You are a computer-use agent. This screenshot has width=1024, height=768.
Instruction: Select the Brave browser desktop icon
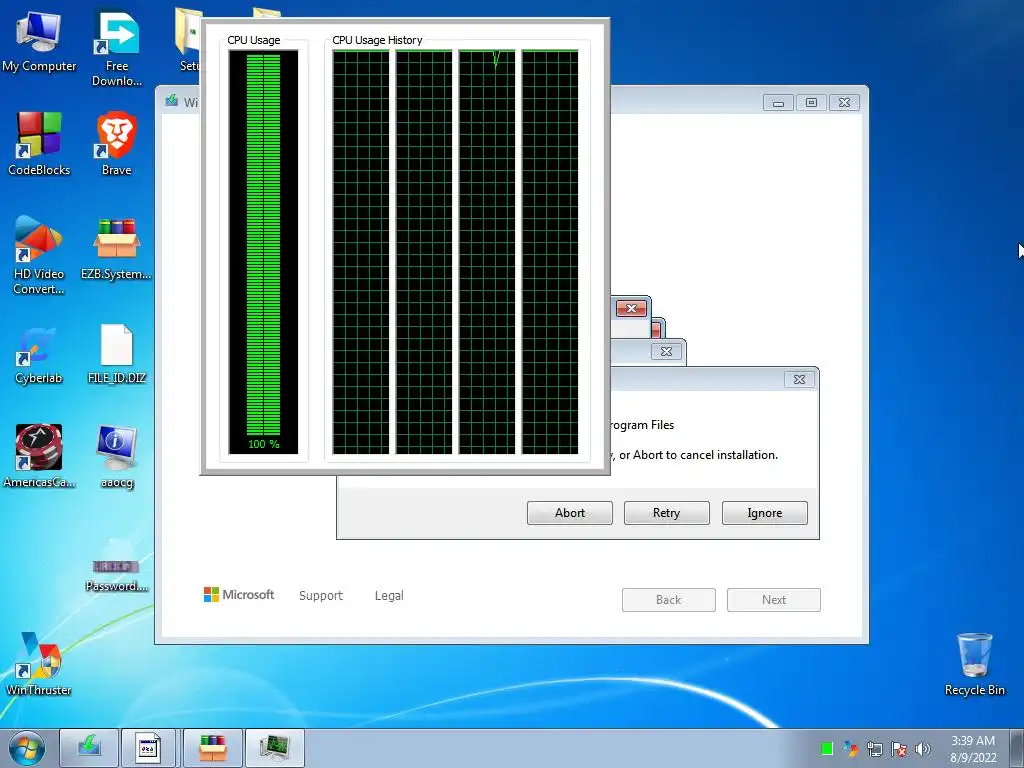(116, 144)
